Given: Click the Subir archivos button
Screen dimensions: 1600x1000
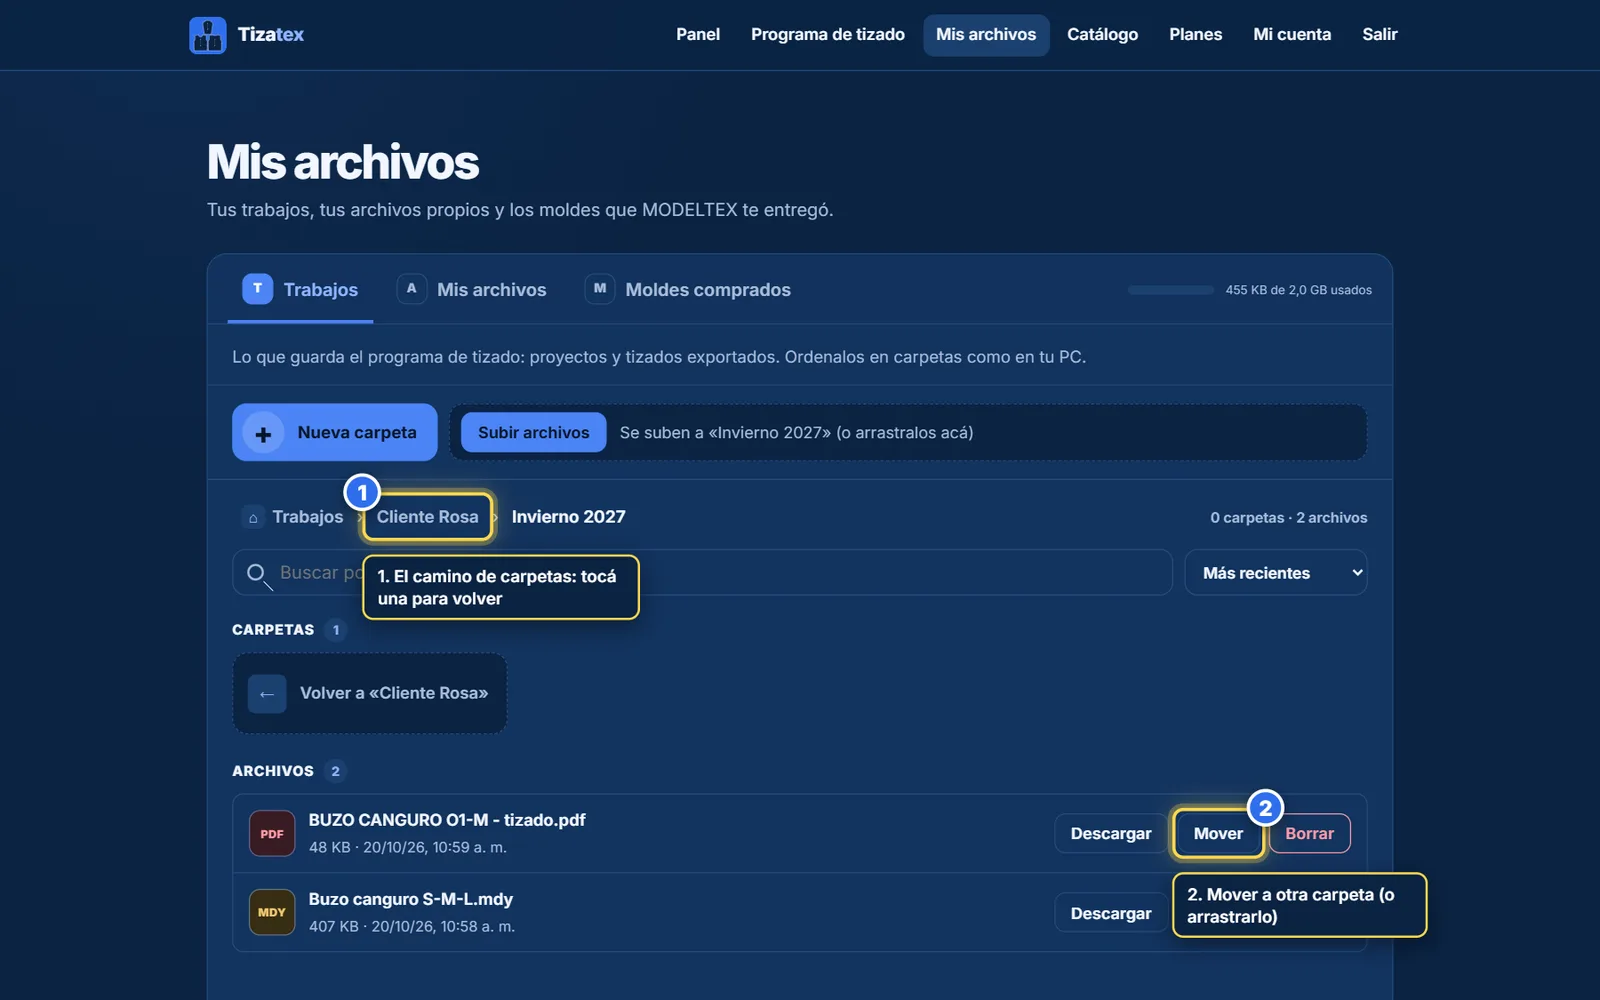Looking at the screenshot, I should pos(534,433).
